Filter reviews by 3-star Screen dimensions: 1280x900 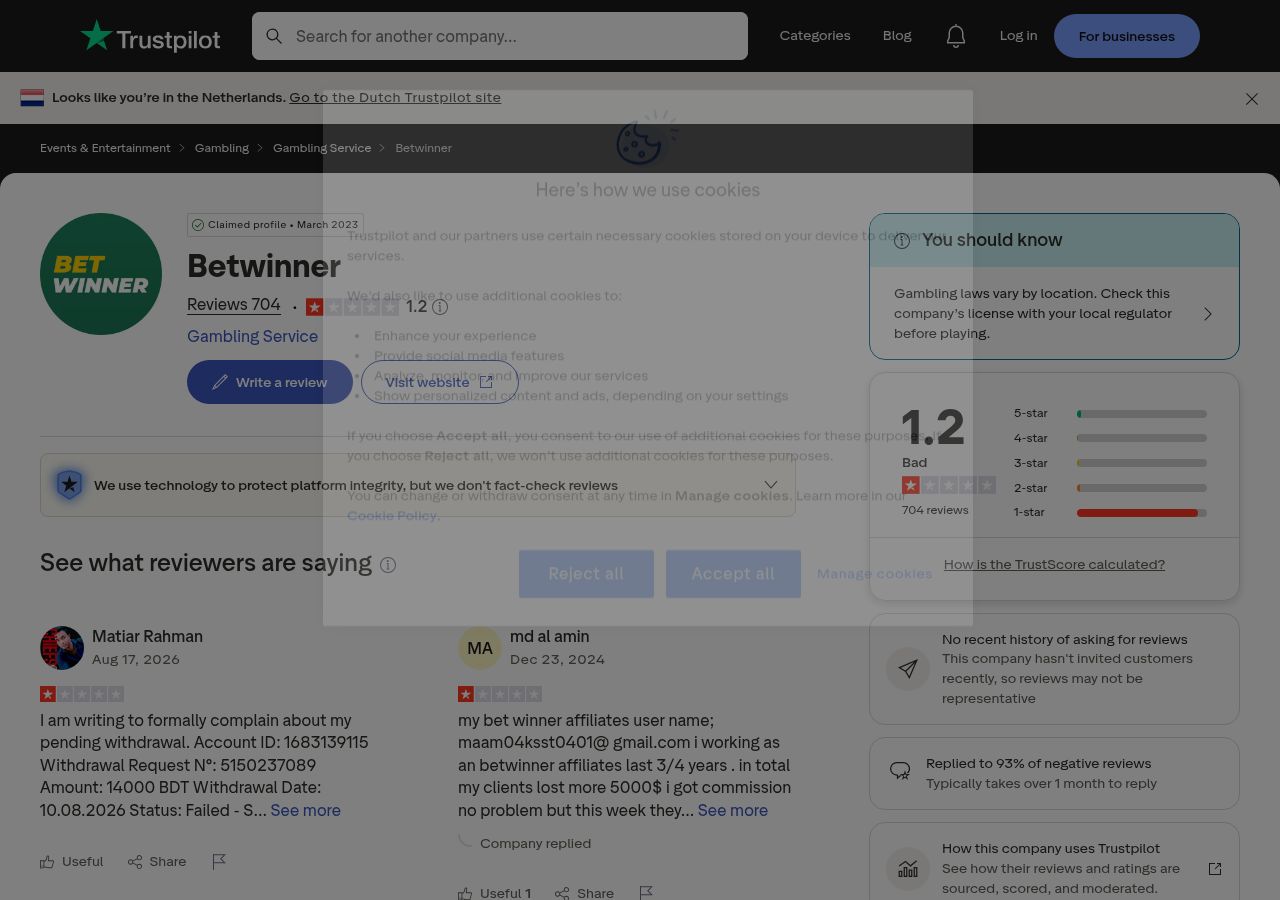pyautogui.click(x=1110, y=463)
